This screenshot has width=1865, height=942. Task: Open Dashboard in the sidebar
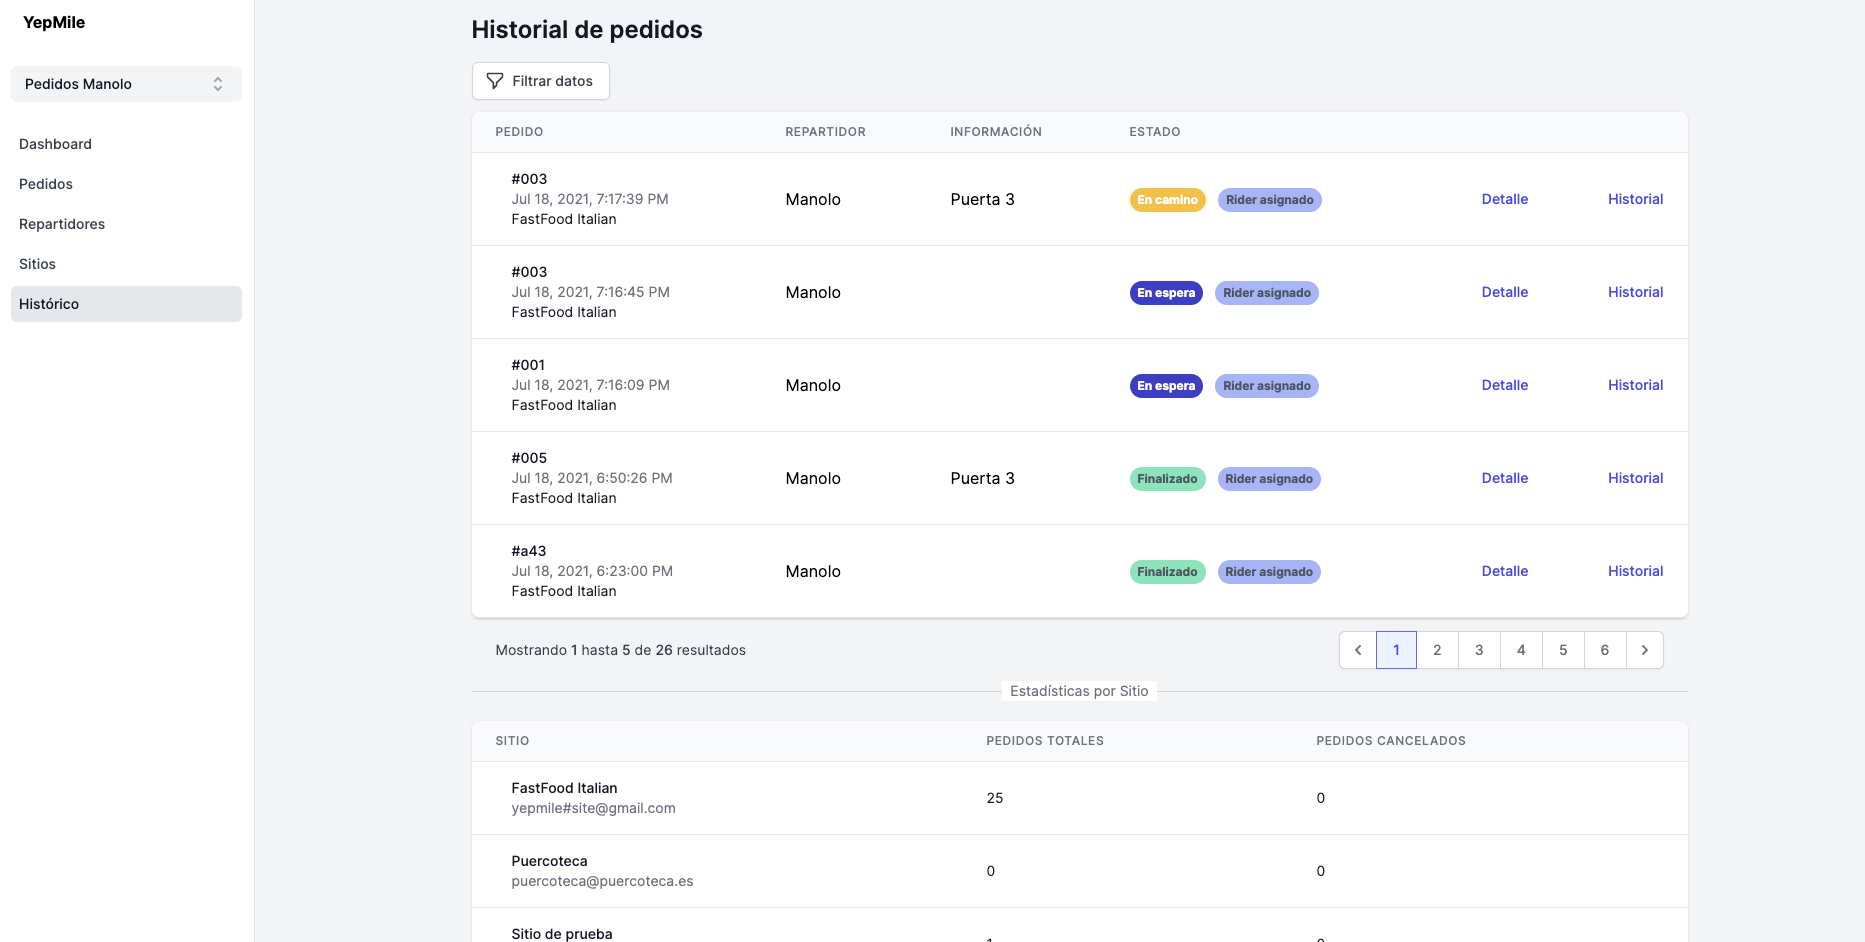pyautogui.click(x=55, y=144)
